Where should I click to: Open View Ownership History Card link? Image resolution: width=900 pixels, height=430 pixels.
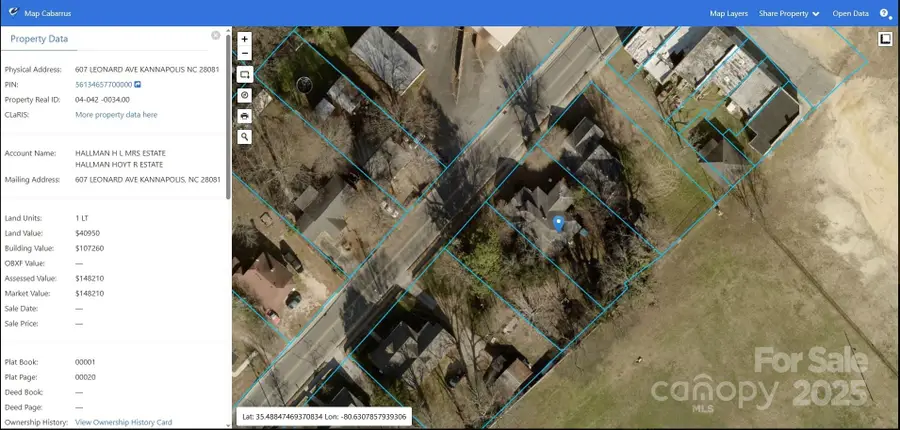pyautogui.click(x=123, y=422)
